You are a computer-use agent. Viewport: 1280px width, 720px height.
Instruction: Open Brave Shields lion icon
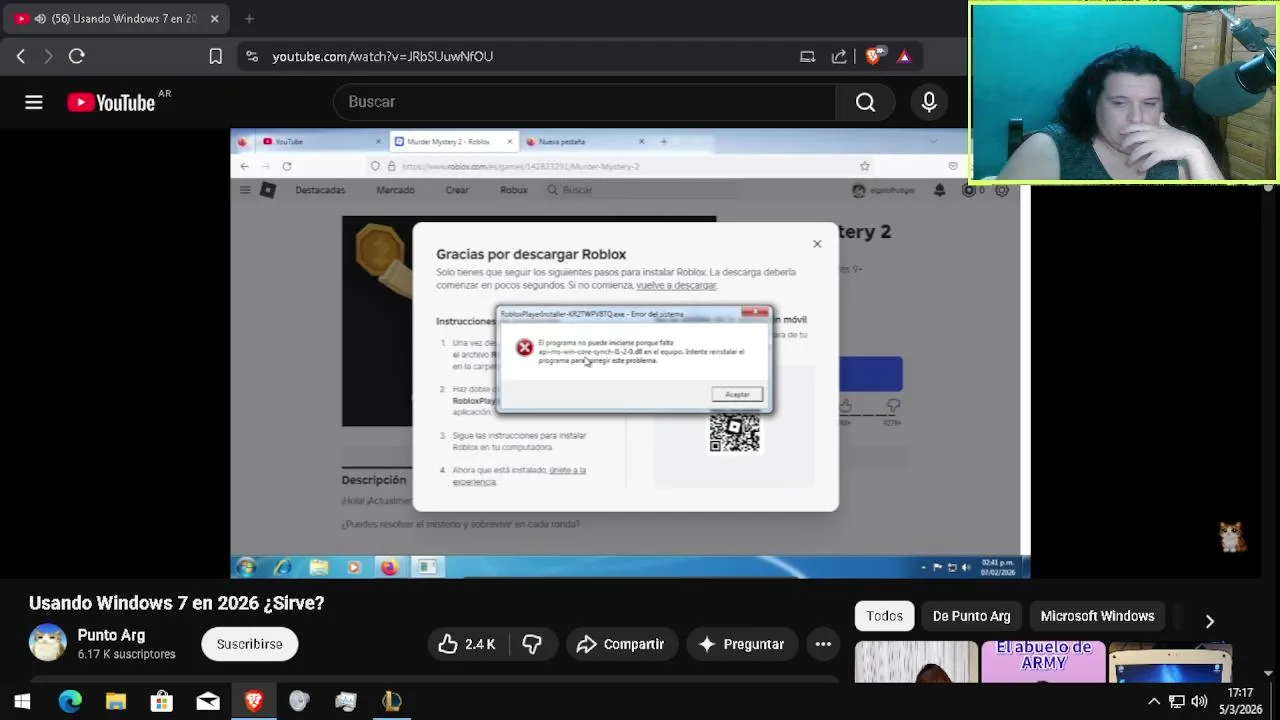pos(873,56)
